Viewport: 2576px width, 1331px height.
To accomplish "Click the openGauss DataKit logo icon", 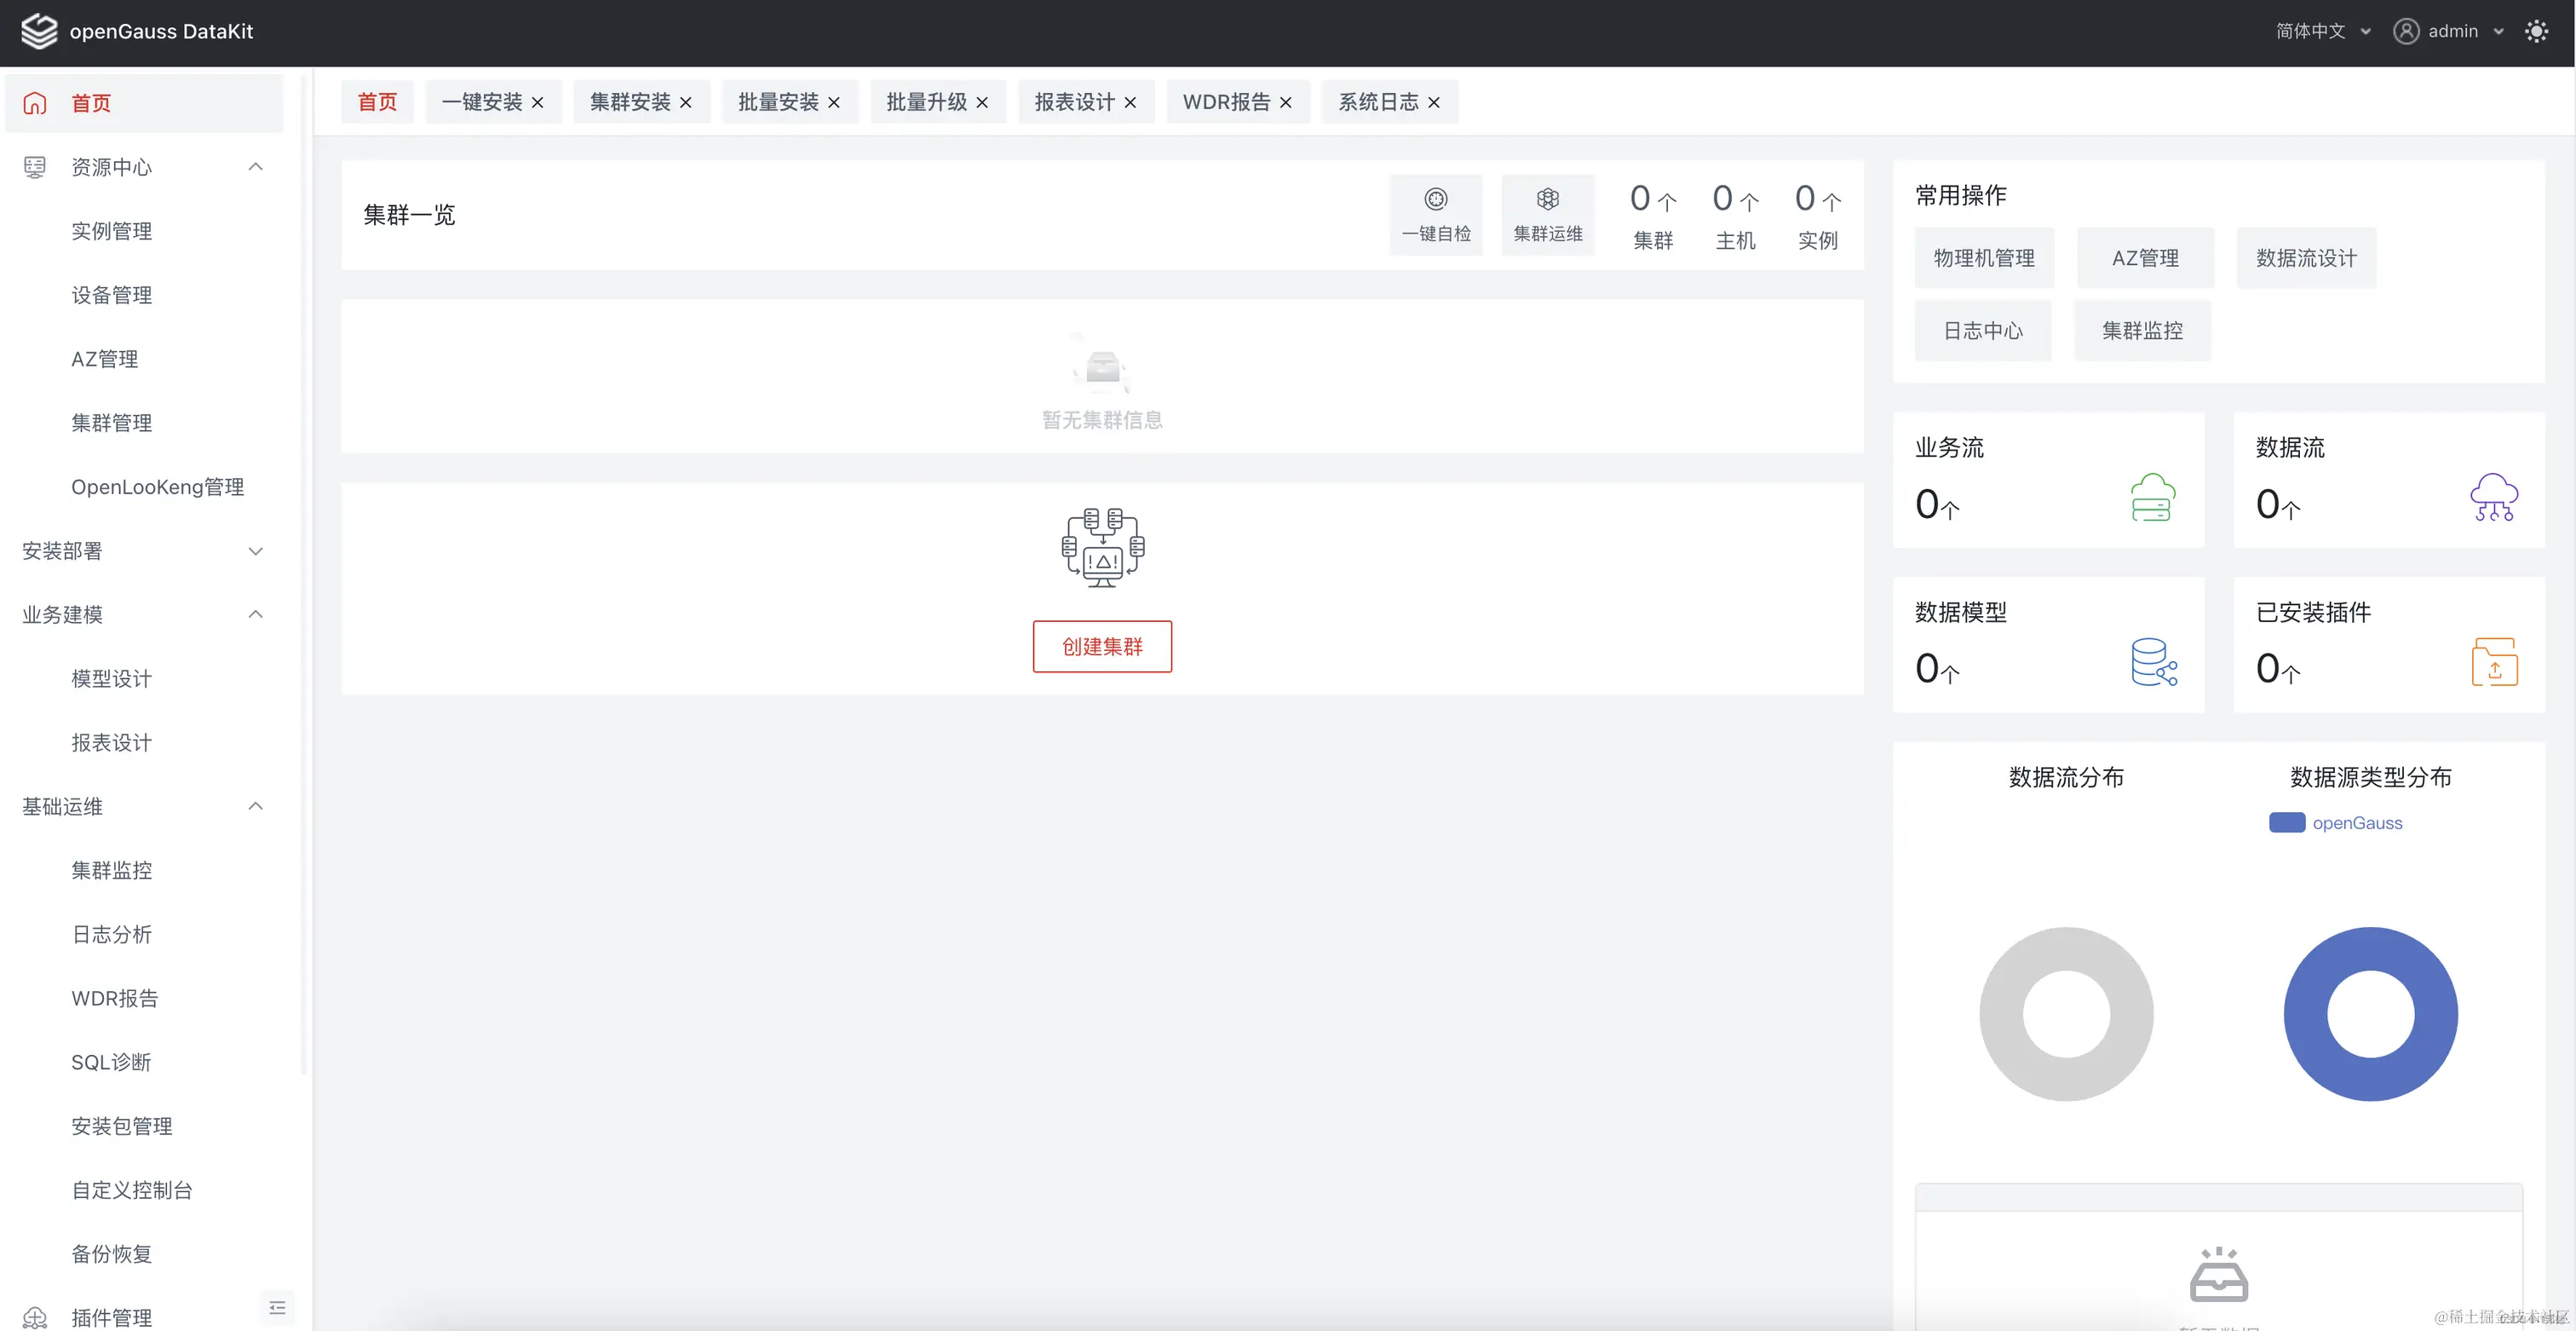I will tap(39, 31).
